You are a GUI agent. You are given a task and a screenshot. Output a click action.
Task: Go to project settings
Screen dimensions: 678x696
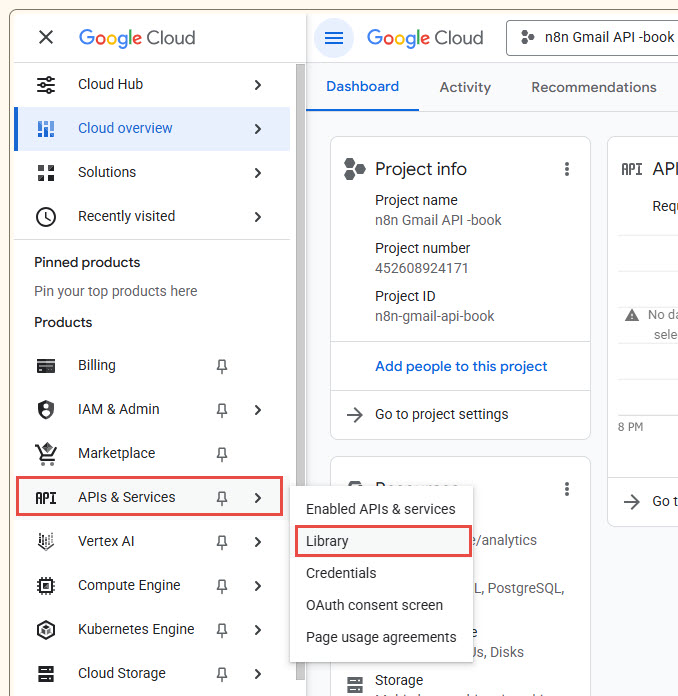[x=441, y=414]
